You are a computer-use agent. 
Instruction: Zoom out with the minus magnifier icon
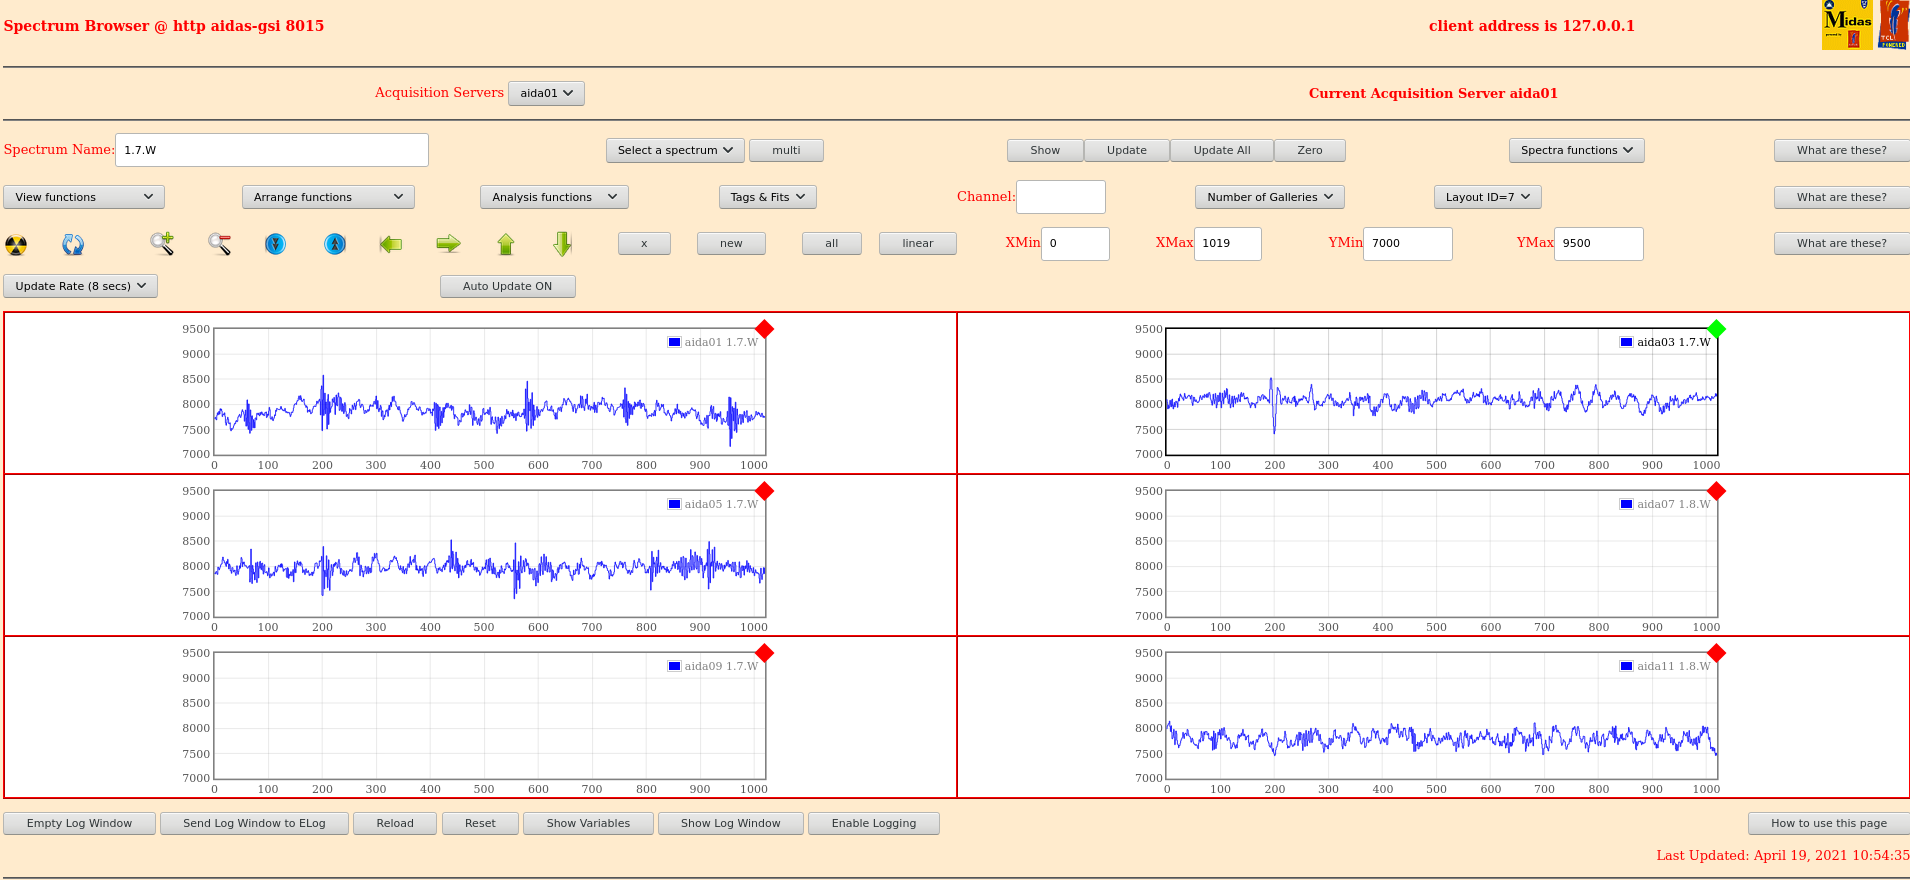tap(220, 243)
